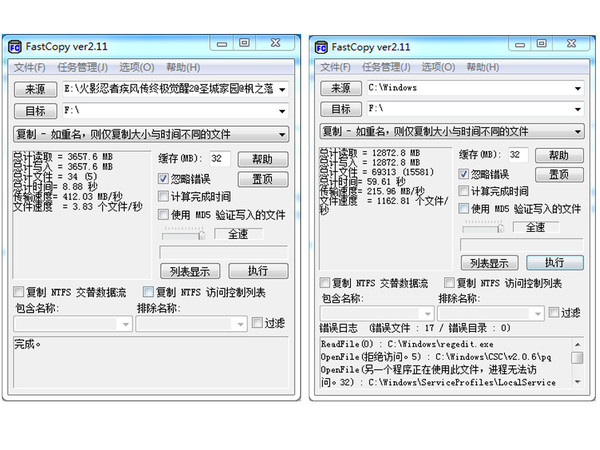Image resolution: width=600 pixels, height=450 pixels.
Task: Click 列表显示 button in left window
Action: [190, 271]
